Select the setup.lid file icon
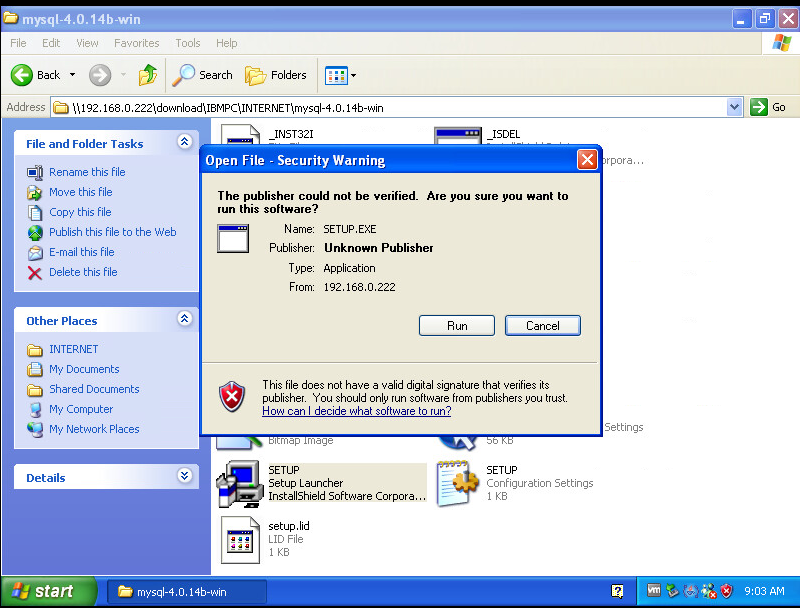 pos(240,538)
